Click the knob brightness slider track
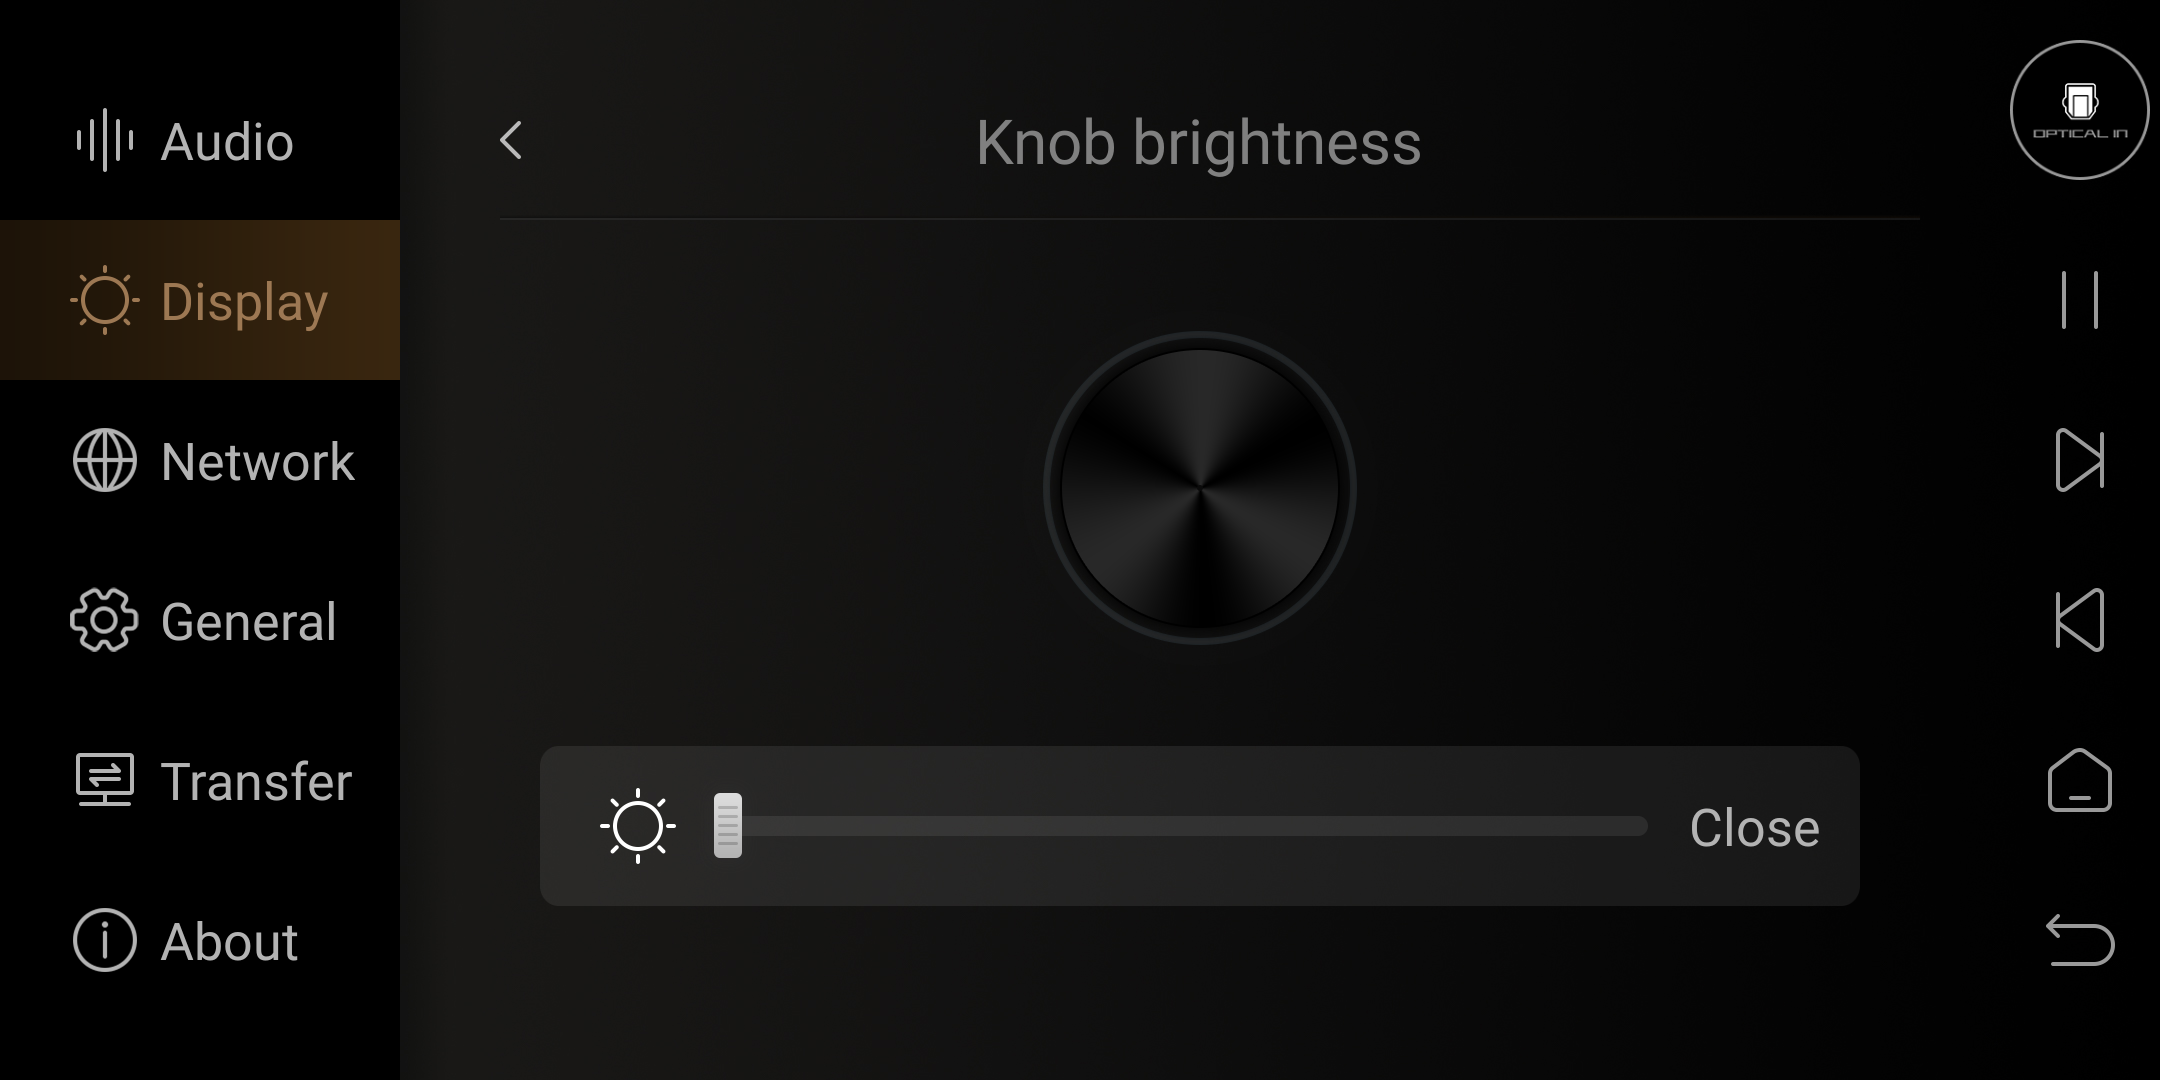This screenshot has height=1080, width=2160. pos(1180,826)
